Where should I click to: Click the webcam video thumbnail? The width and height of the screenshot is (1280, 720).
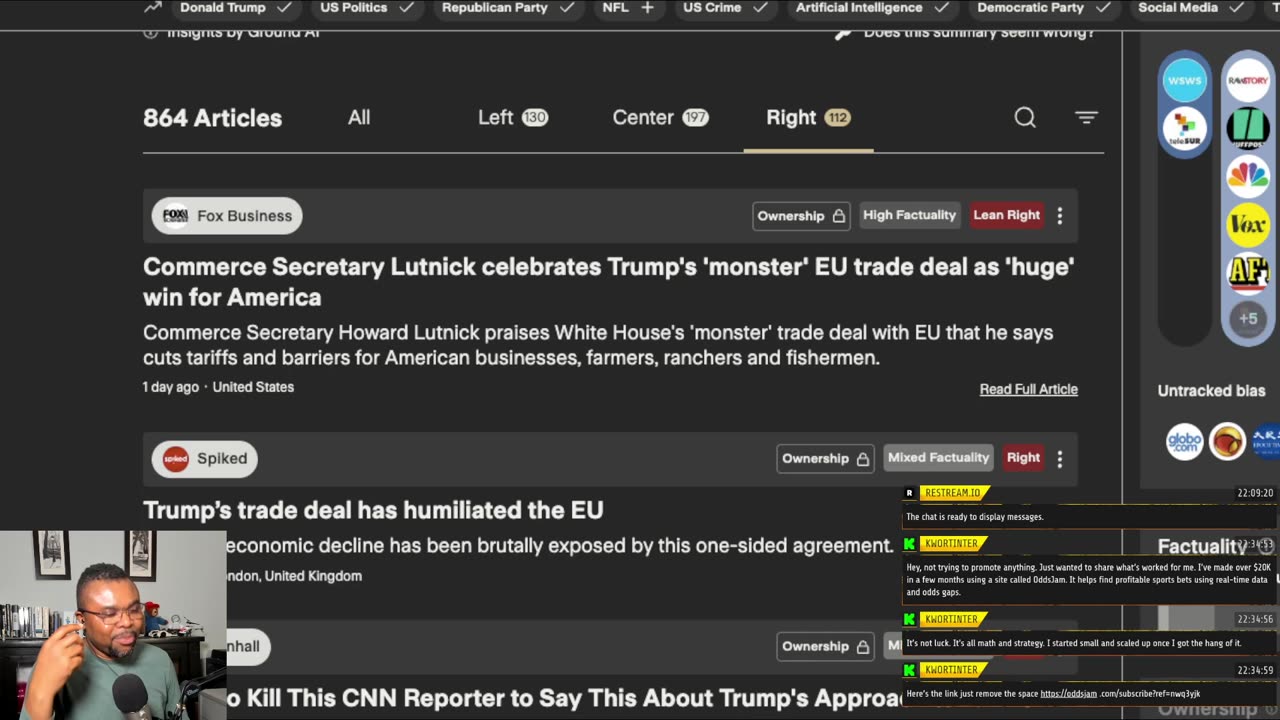[113, 625]
